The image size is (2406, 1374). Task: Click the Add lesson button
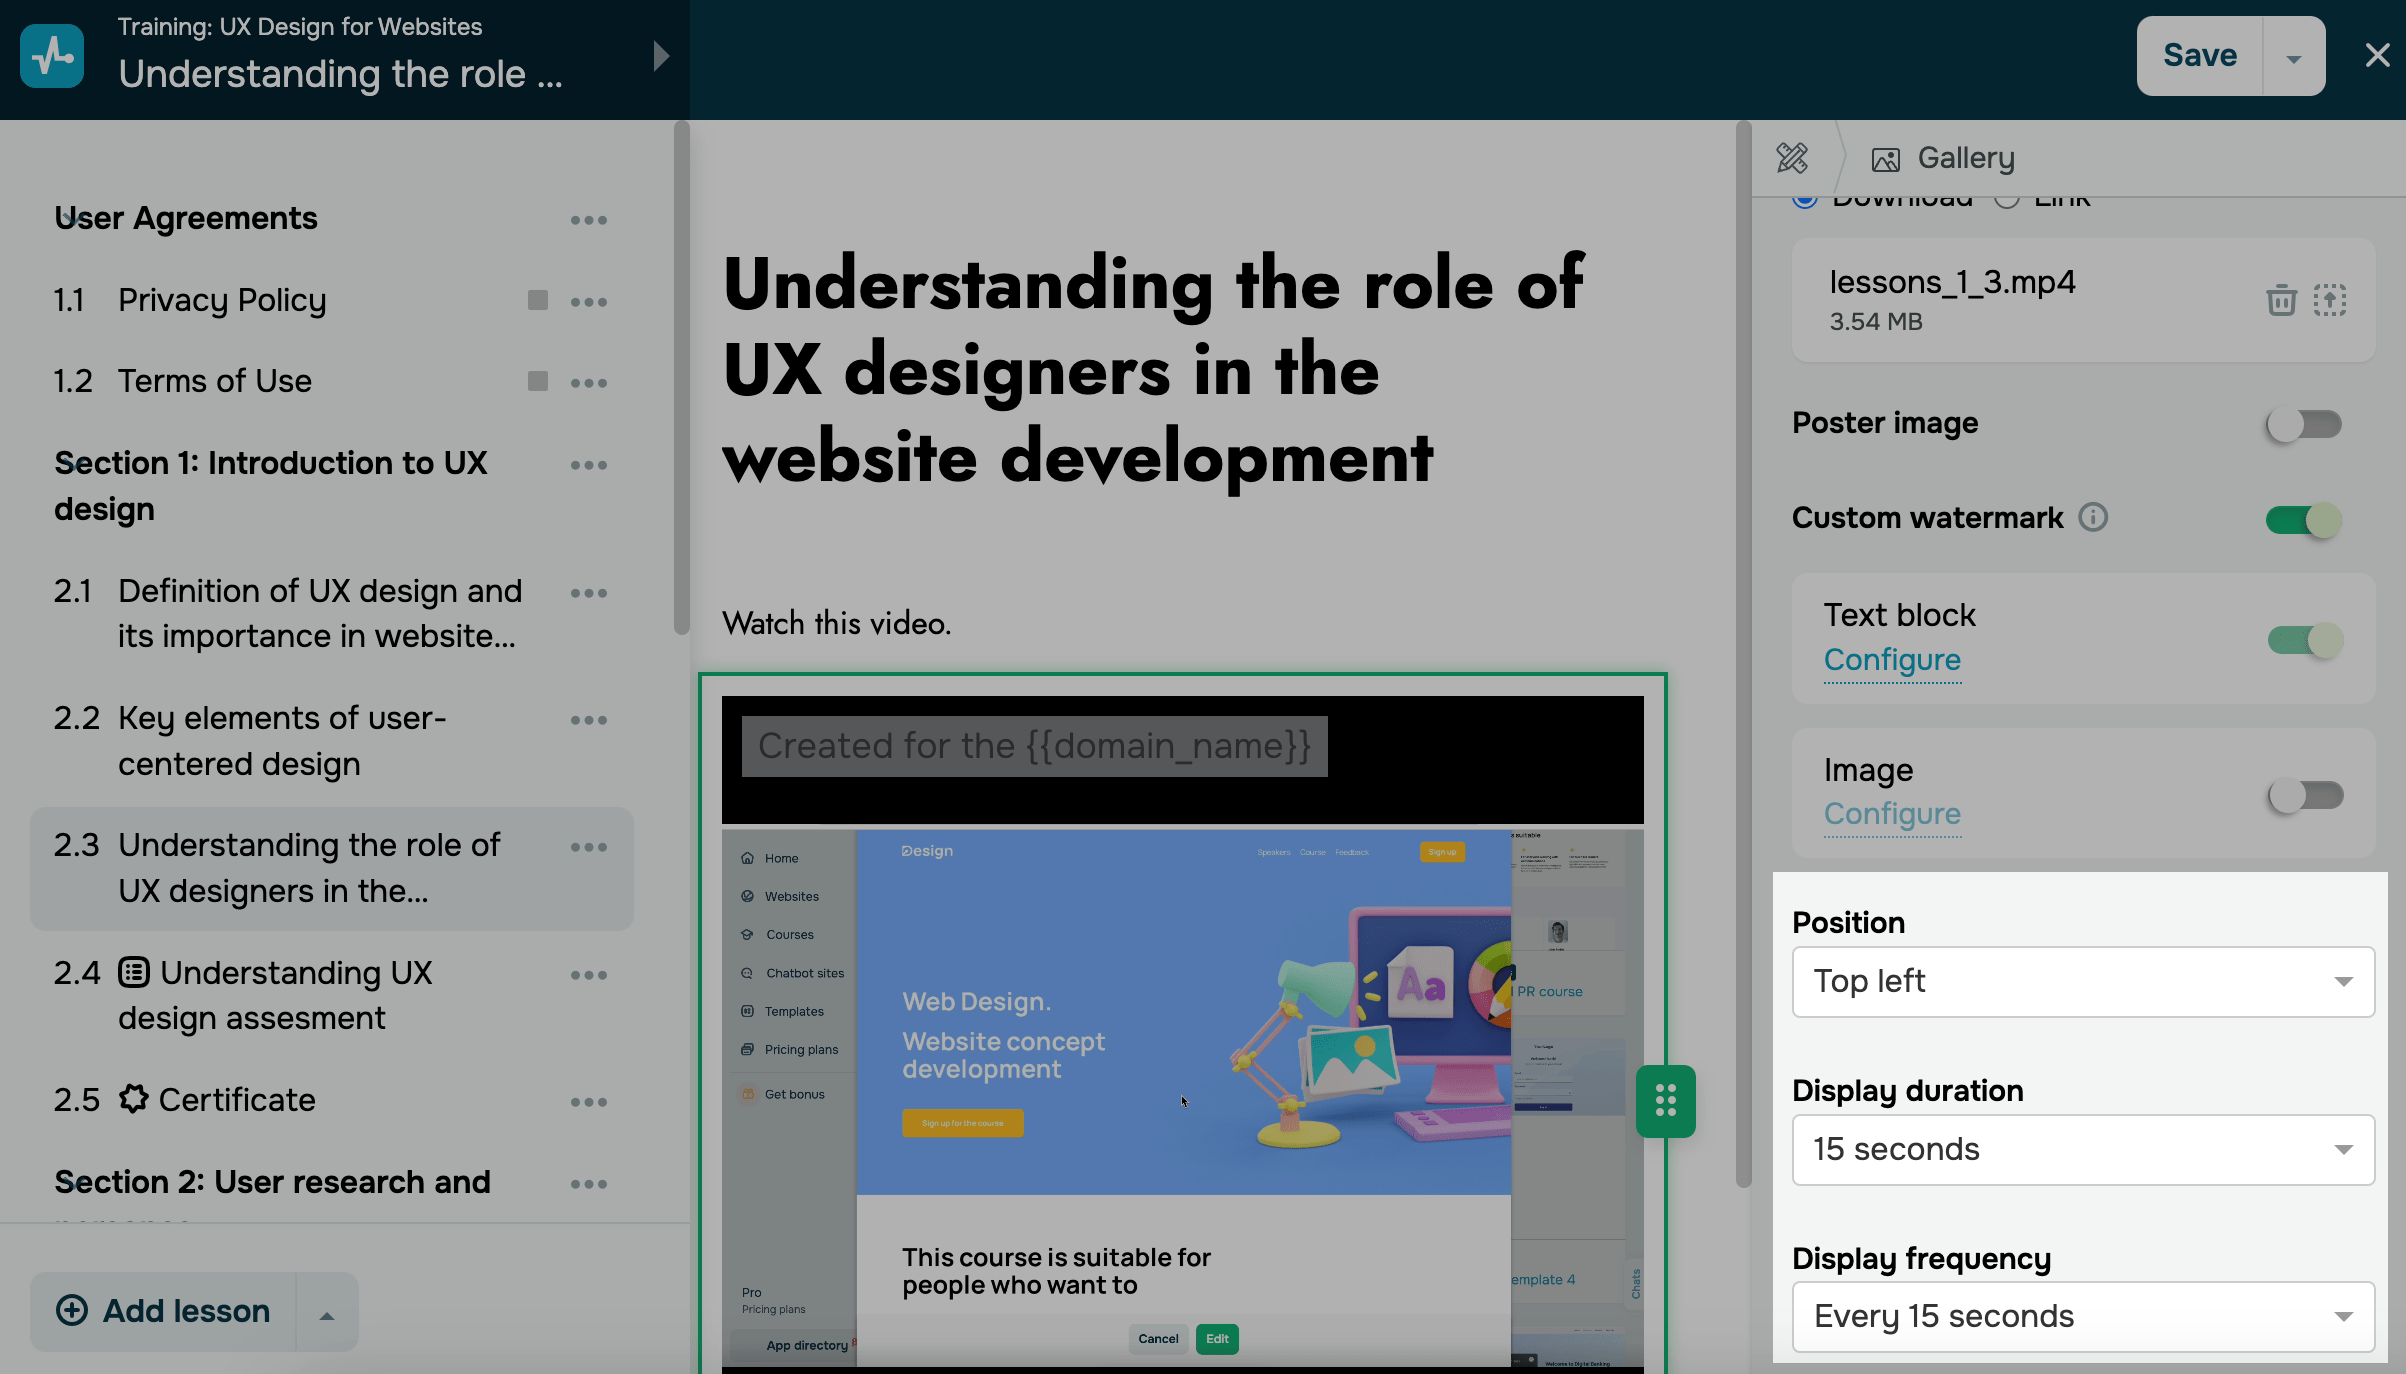pyautogui.click(x=164, y=1311)
